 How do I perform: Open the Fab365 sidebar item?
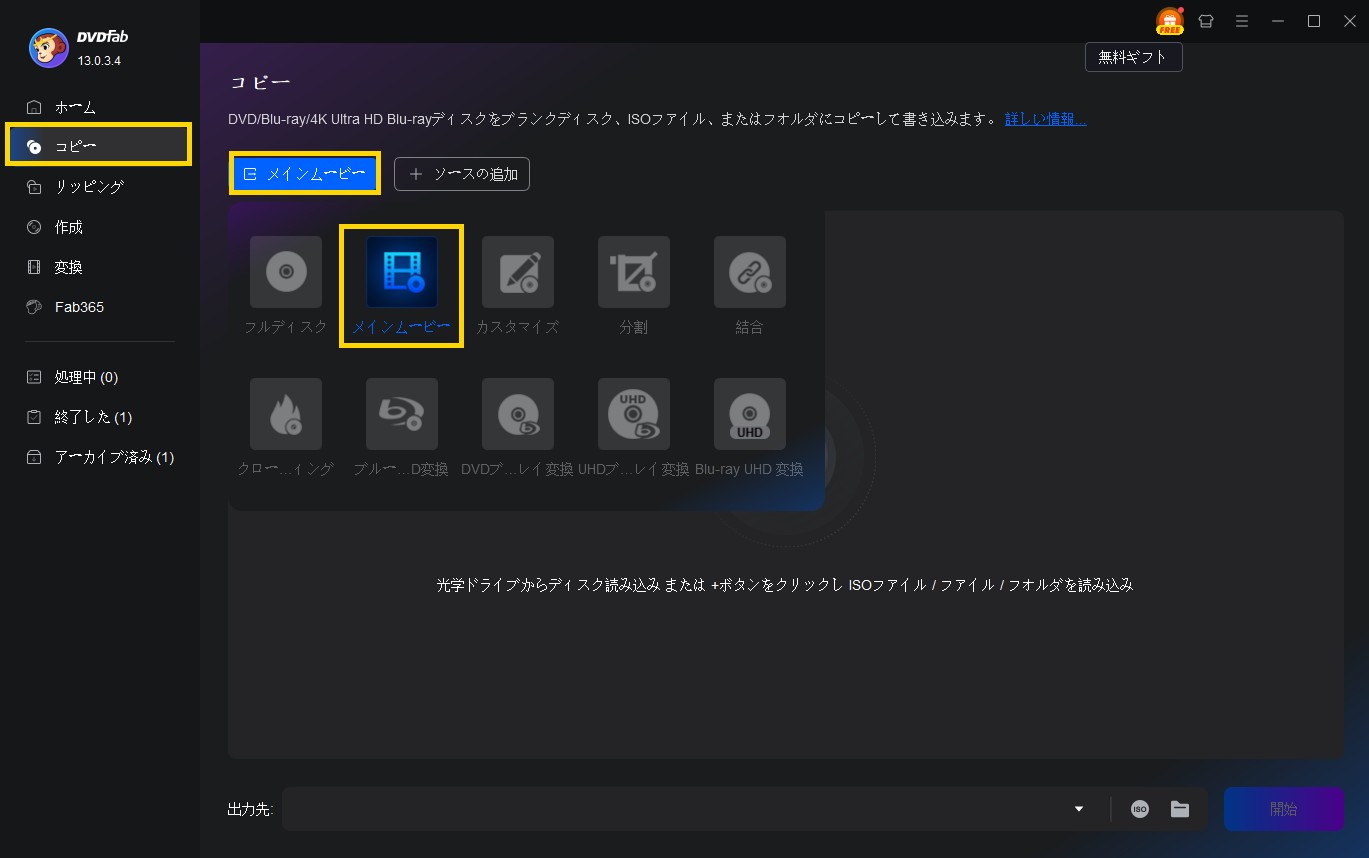coord(100,307)
